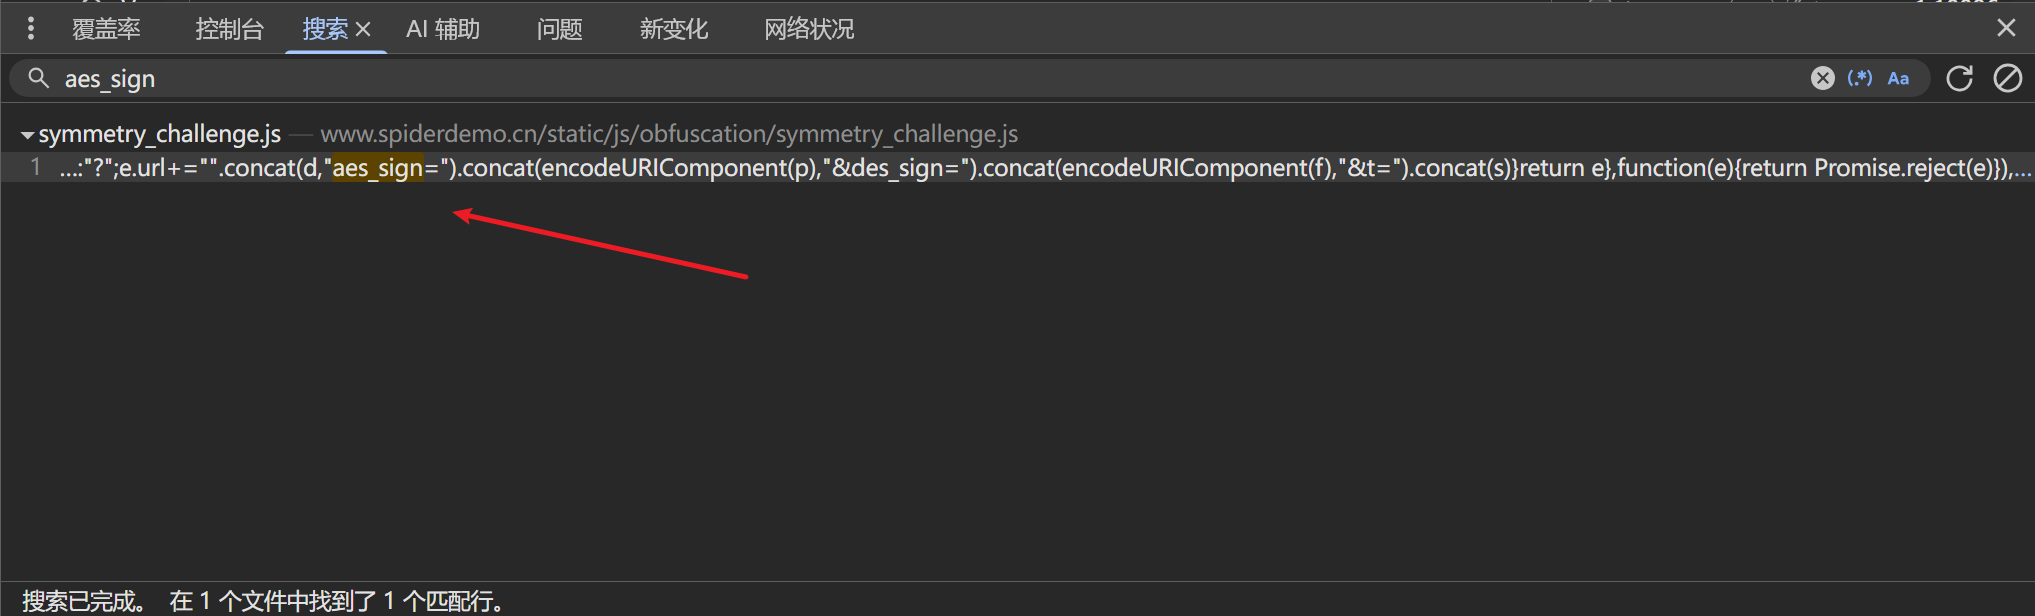2035x616 pixels.
Task: Open the 网络状况 tab
Action: 809,30
